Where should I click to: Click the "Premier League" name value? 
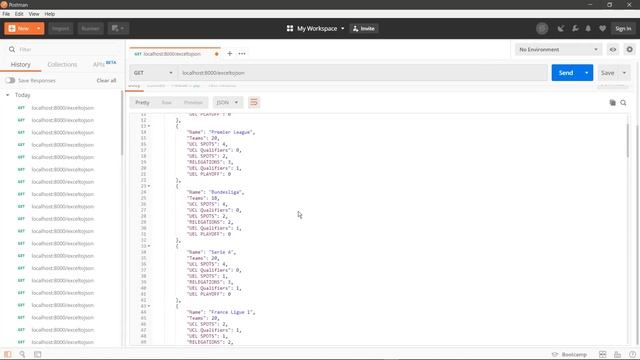coord(231,132)
